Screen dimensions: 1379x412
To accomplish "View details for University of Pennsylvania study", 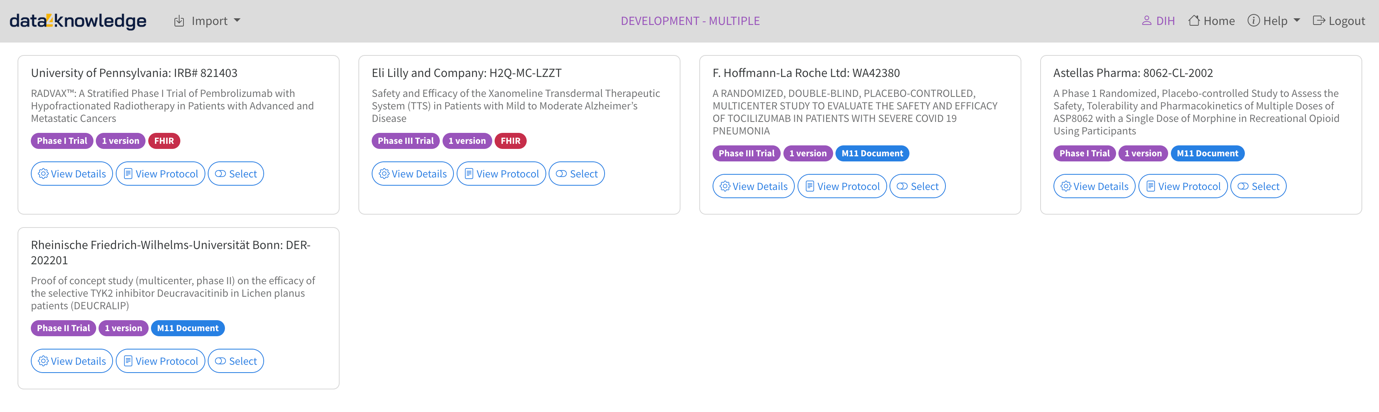I will [71, 174].
